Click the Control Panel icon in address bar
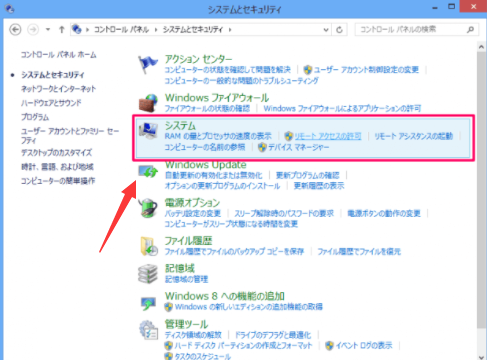This screenshot has height=360, width=487. click(x=77, y=29)
